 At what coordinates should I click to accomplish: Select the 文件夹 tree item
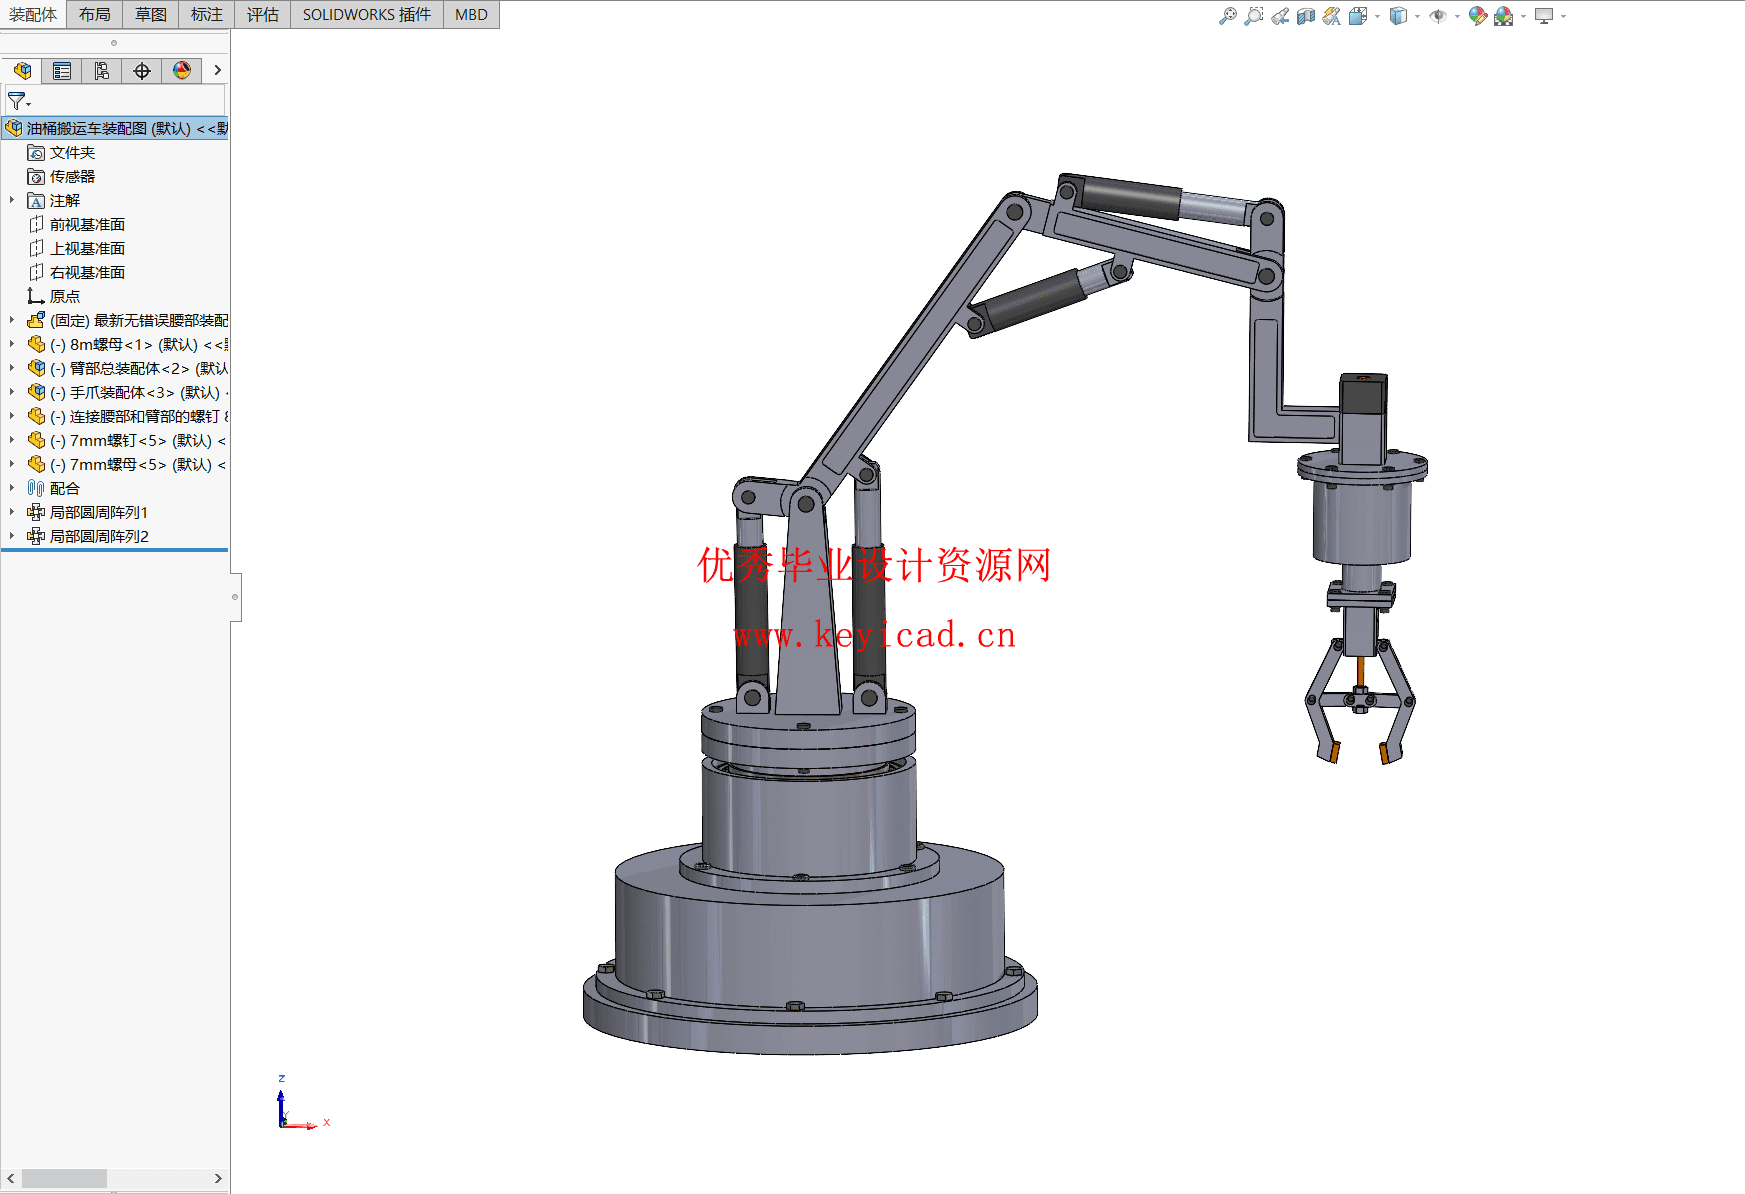[x=72, y=152]
